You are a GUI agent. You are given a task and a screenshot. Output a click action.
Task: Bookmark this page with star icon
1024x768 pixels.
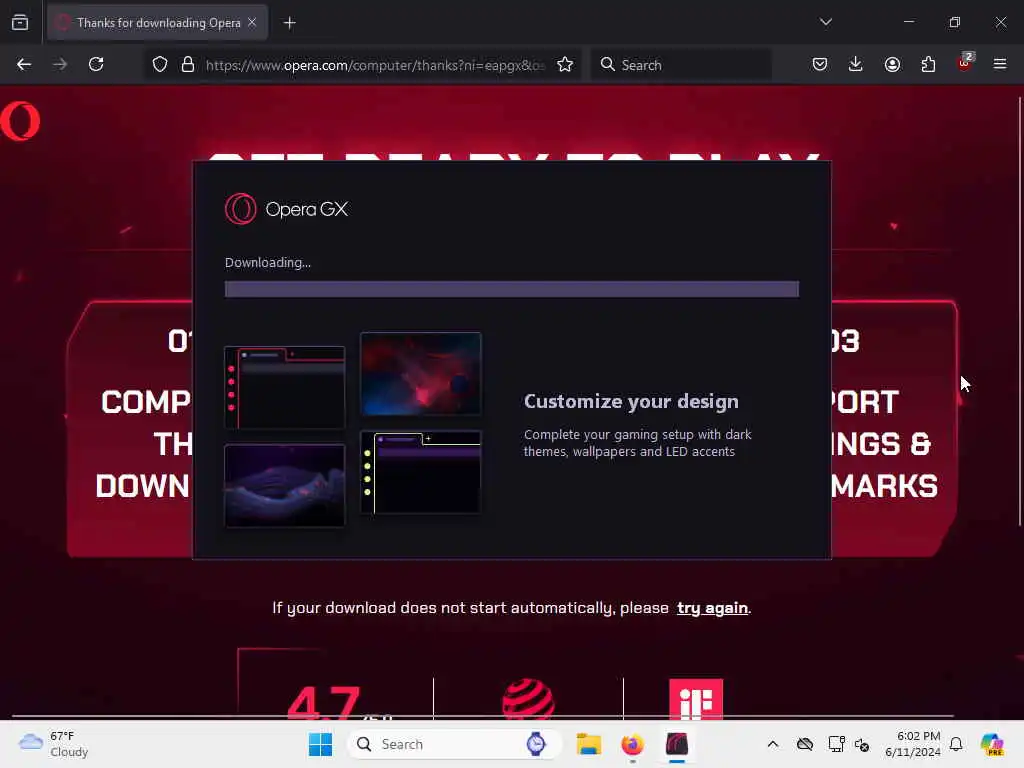coord(565,65)
